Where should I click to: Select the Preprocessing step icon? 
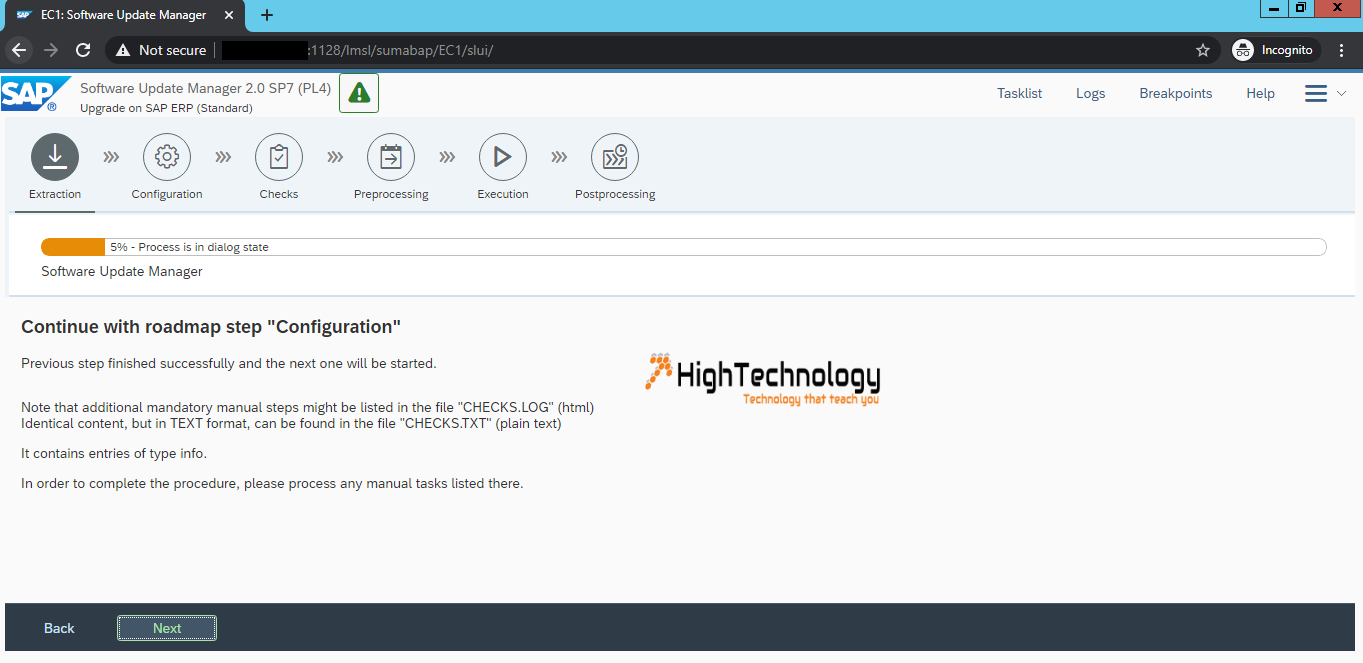391,157
